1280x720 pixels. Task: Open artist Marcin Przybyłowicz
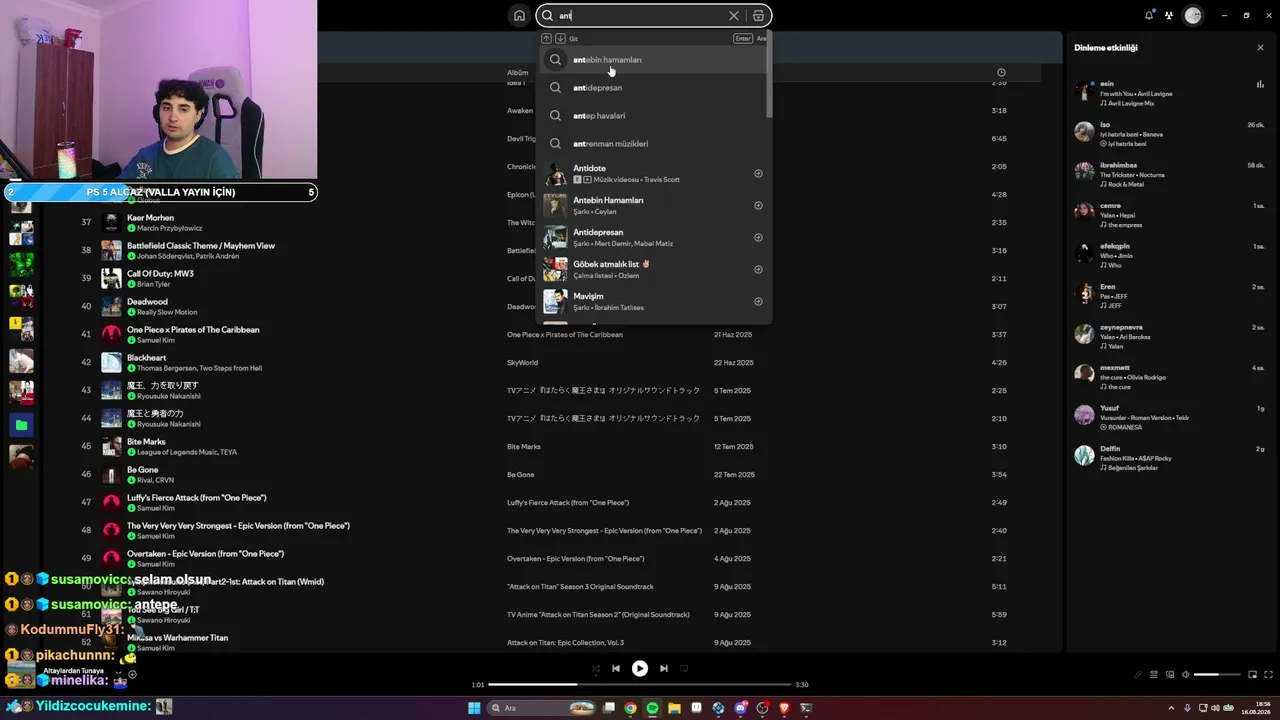[170, 229]
